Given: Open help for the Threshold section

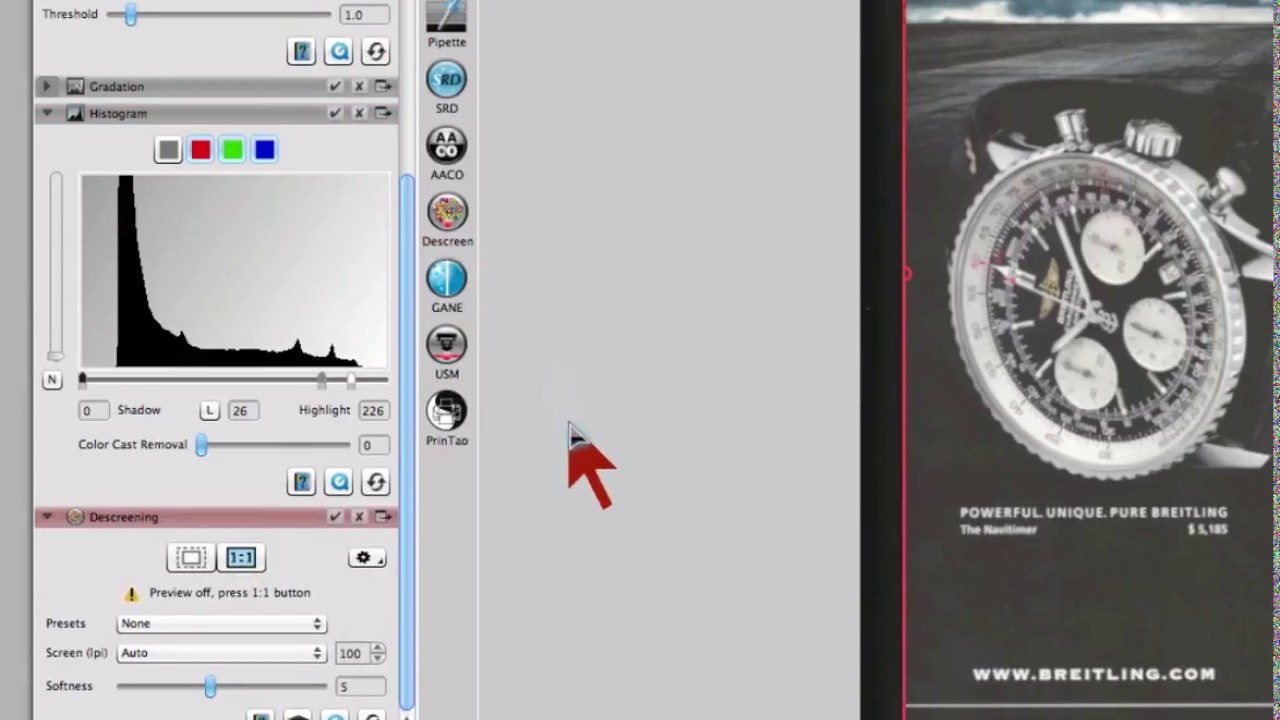Looking at the screenshot, I should [x=301, y=52].
